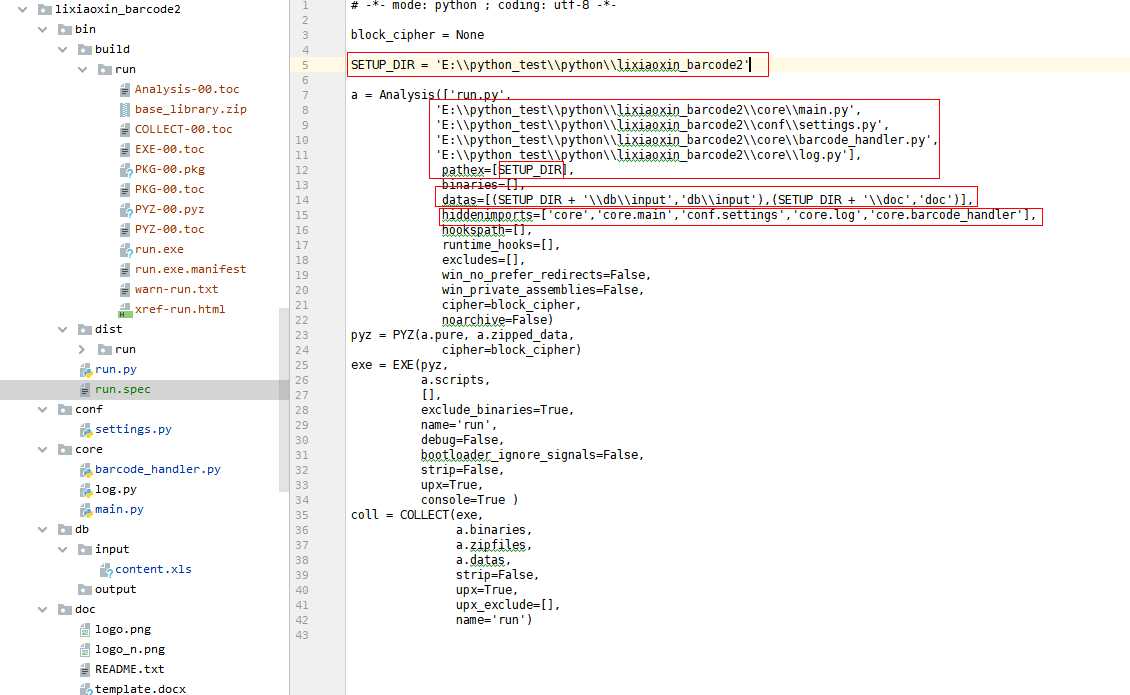The image size is (1130, 695).
Task: Click the template.docx file icon
Action: click(x=86, y=690)
